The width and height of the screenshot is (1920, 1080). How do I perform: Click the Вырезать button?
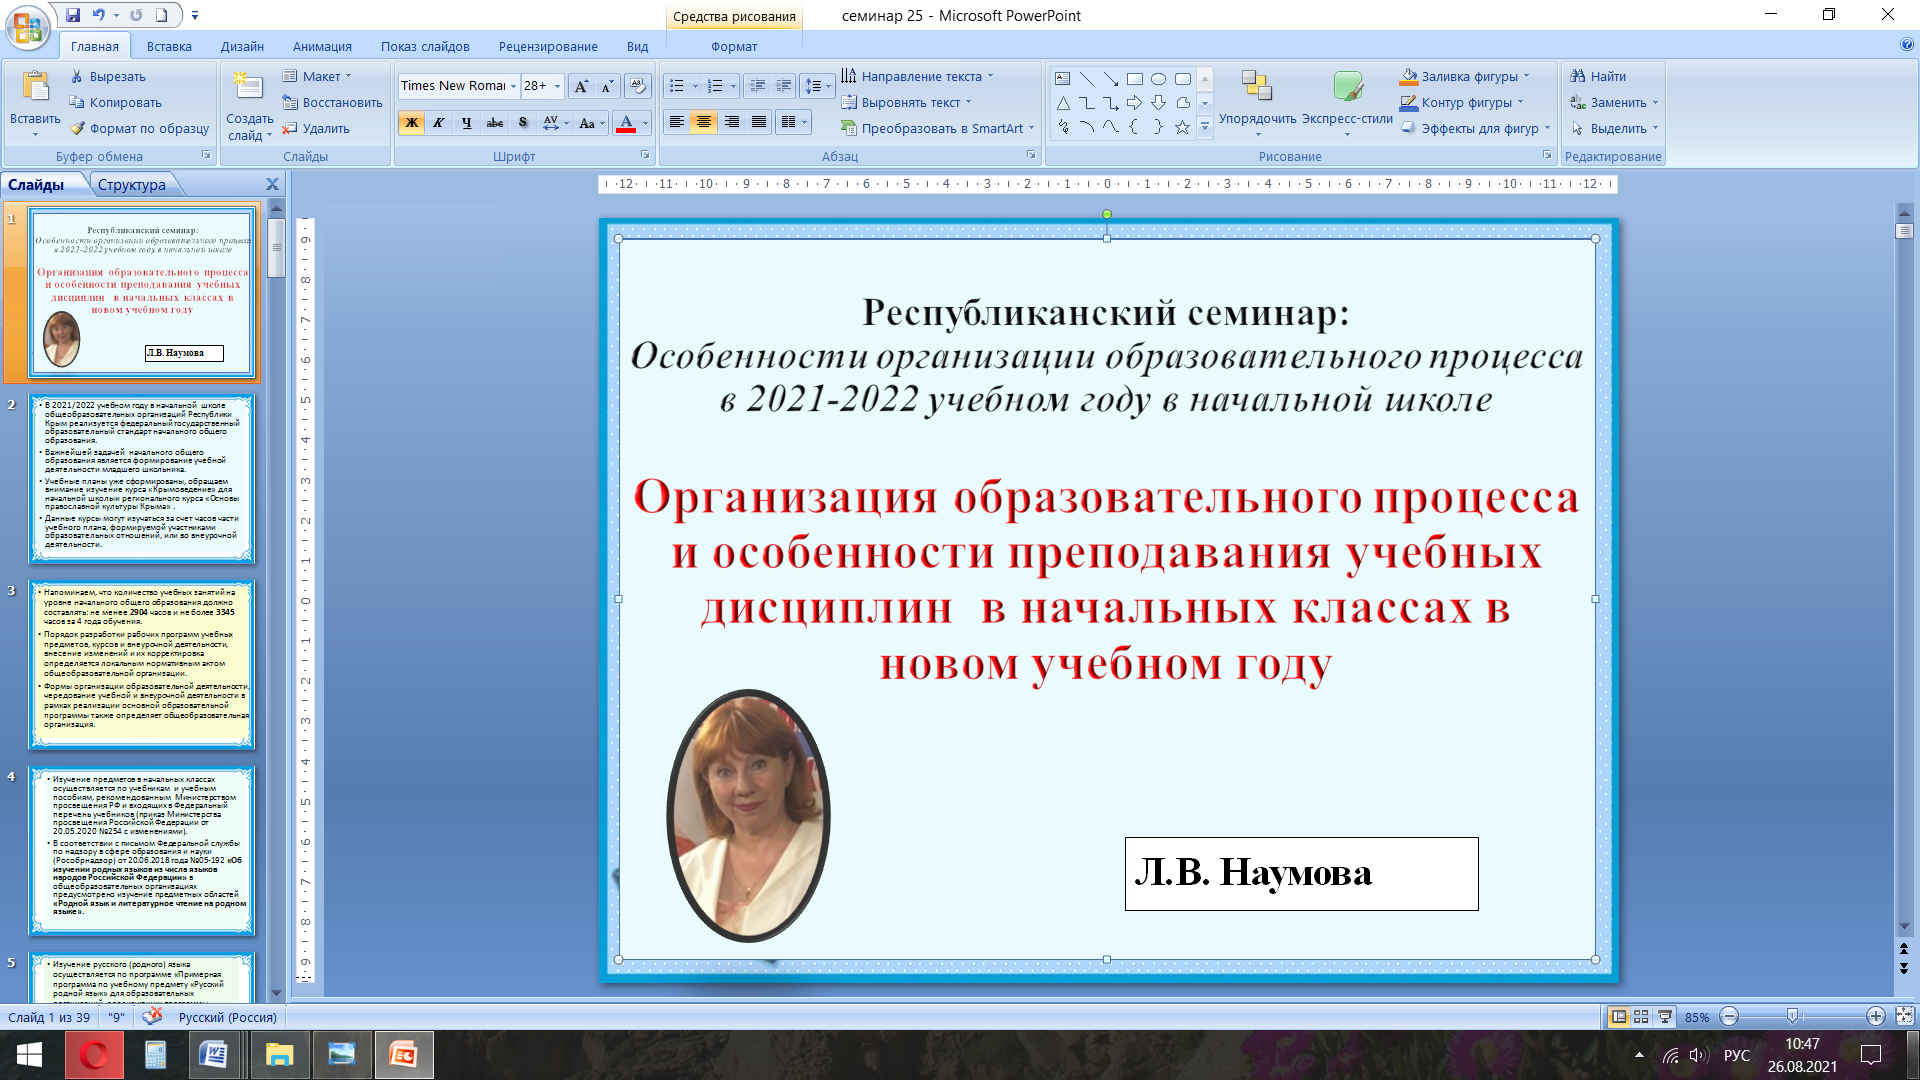point(107,76)
